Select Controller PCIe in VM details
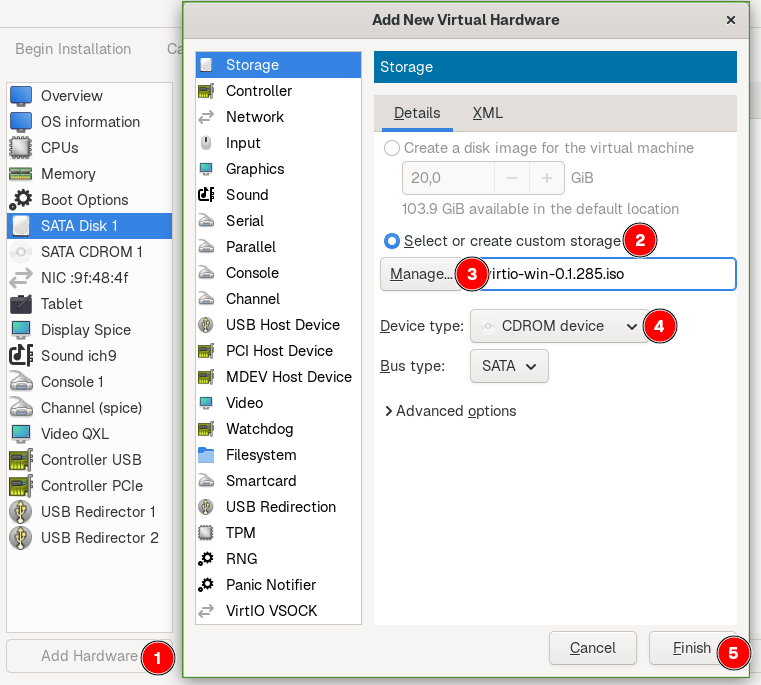This screenshot has width=761, height=685. click(90, 485)
